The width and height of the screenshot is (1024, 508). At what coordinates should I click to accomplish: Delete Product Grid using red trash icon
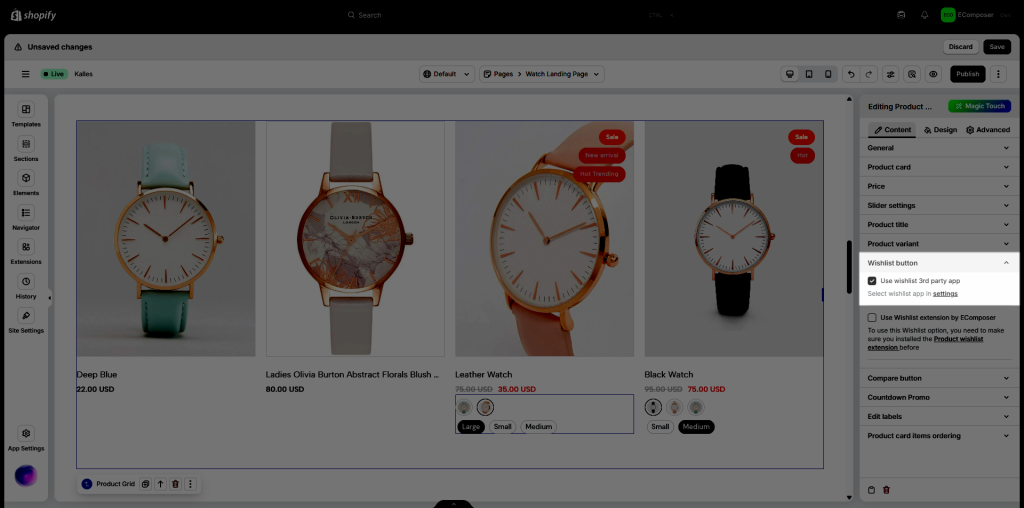pos(175,484)
